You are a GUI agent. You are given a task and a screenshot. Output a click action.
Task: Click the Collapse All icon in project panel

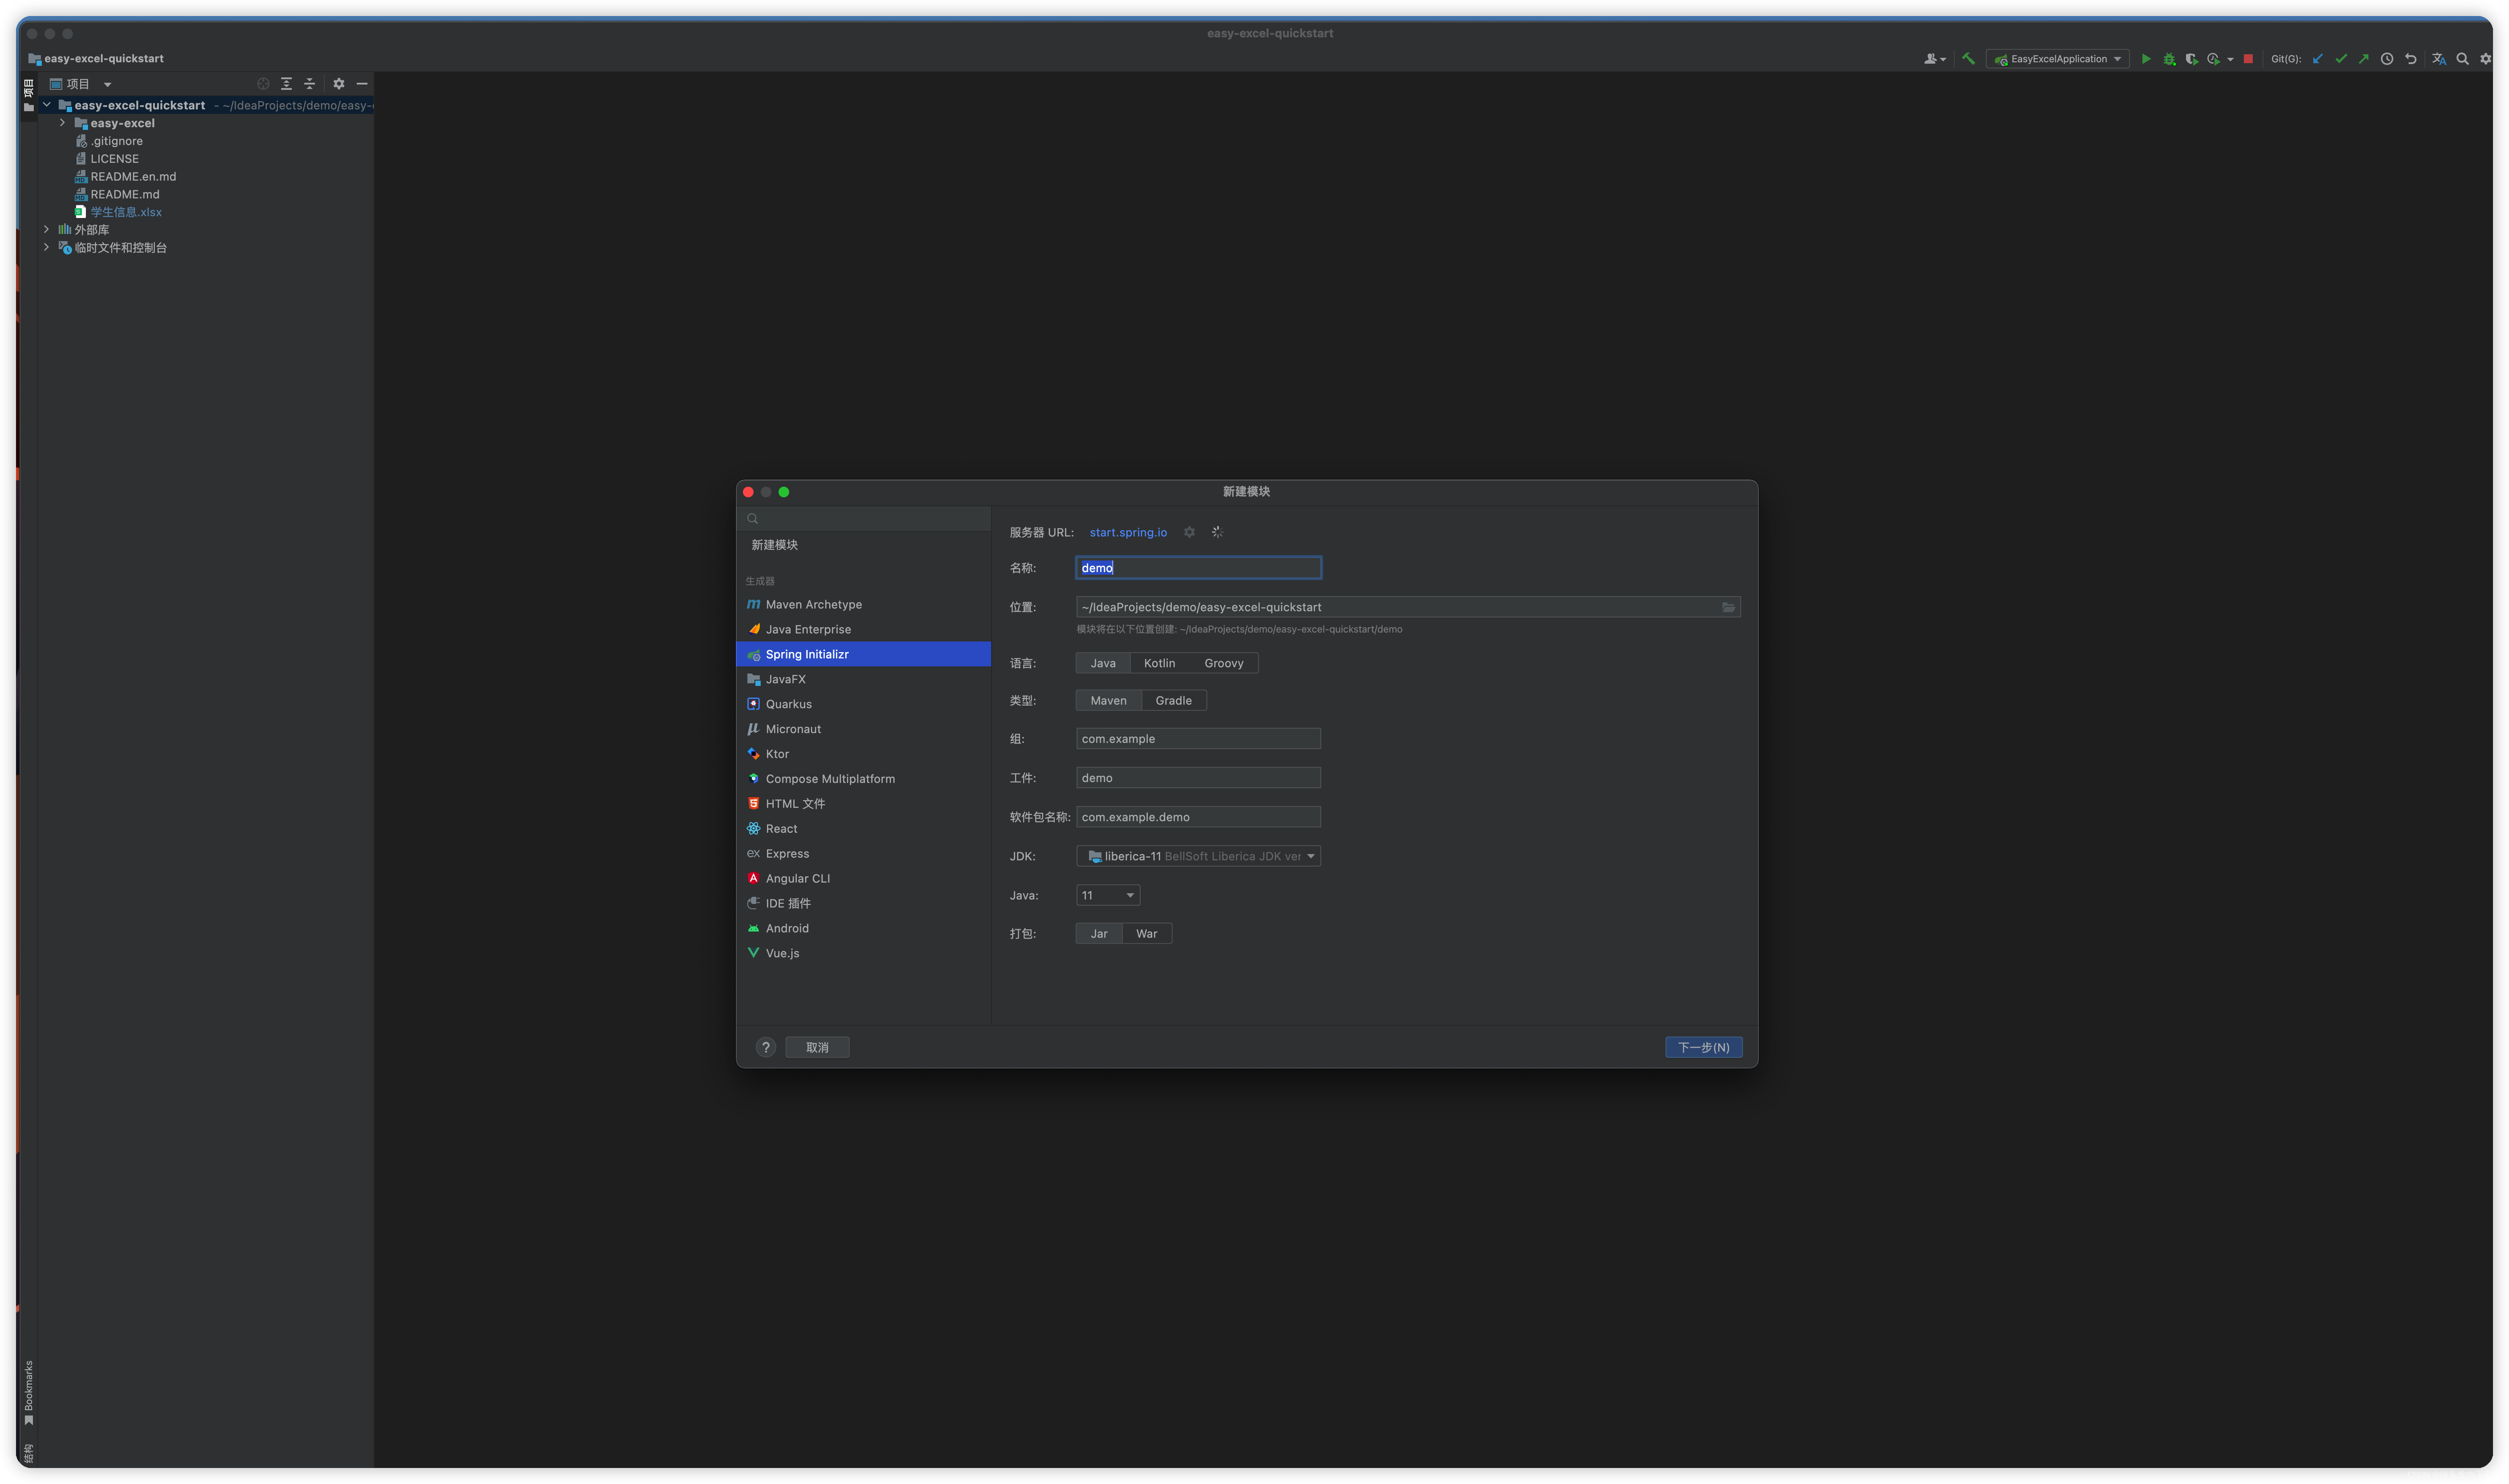[x=309, y=84]
